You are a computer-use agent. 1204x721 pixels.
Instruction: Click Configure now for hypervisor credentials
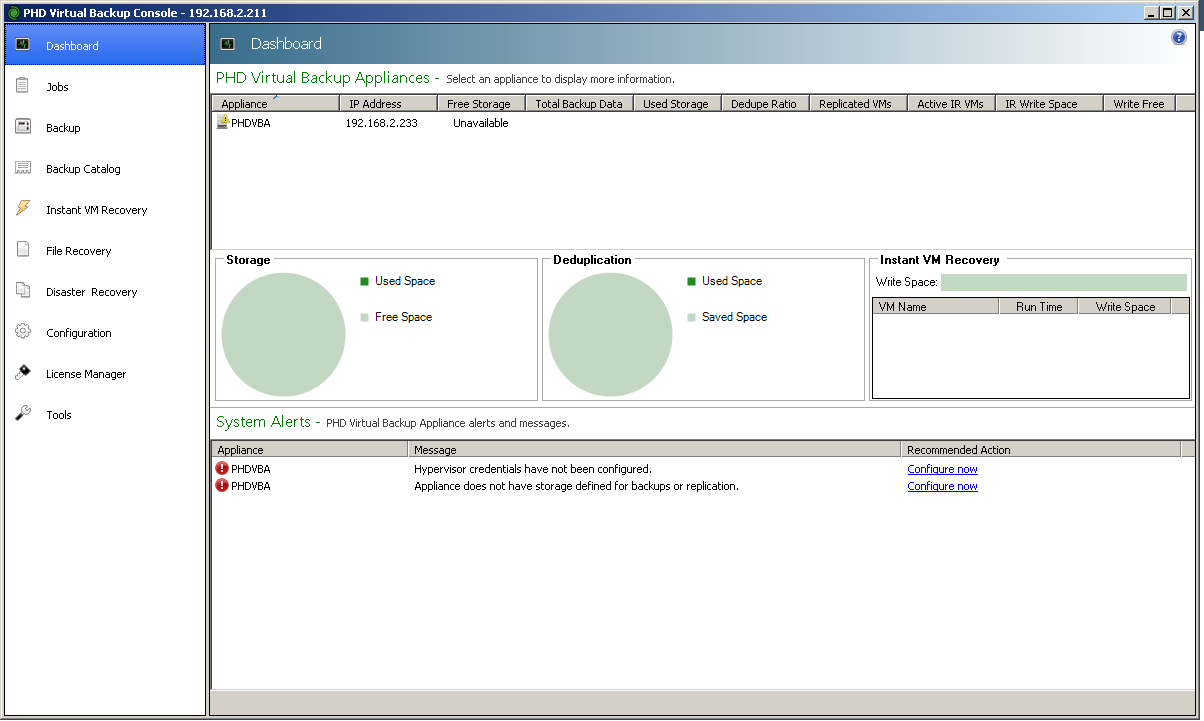tap(942, 469)
